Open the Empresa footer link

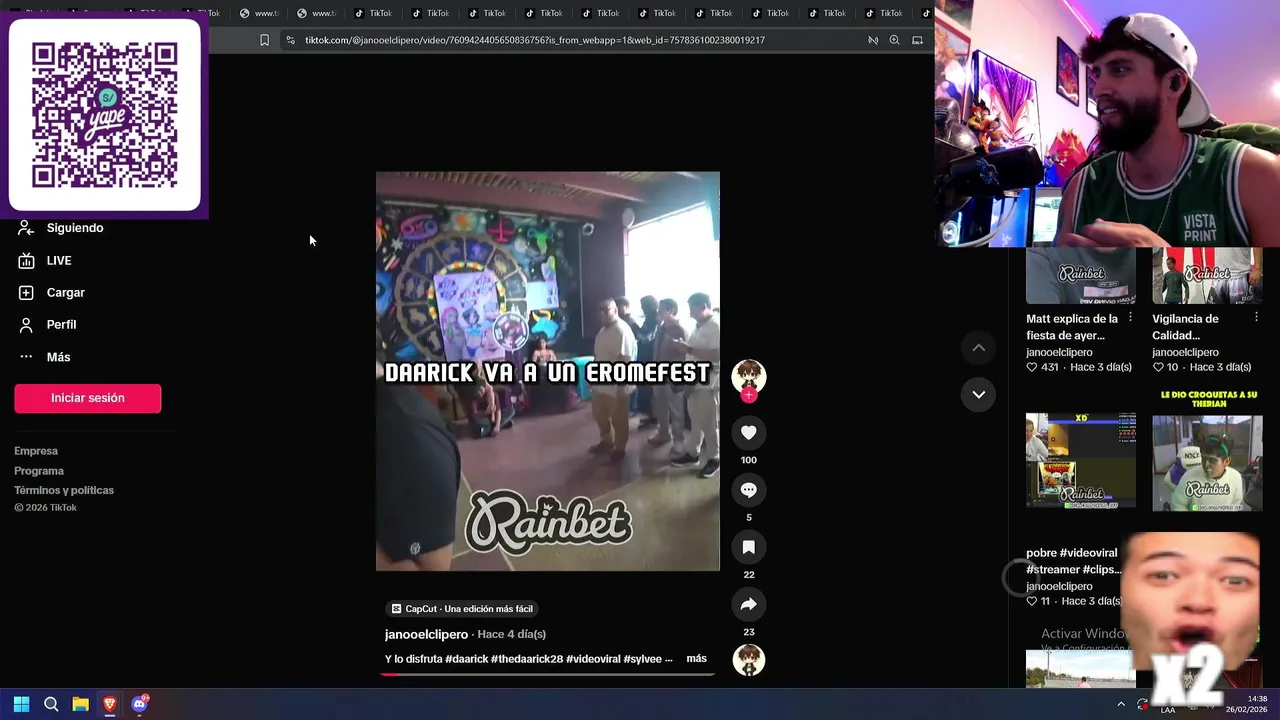[36, 451]
